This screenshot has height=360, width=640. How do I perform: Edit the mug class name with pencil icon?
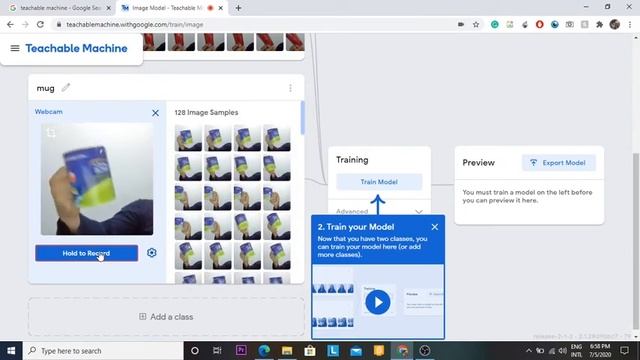[66, 87]
